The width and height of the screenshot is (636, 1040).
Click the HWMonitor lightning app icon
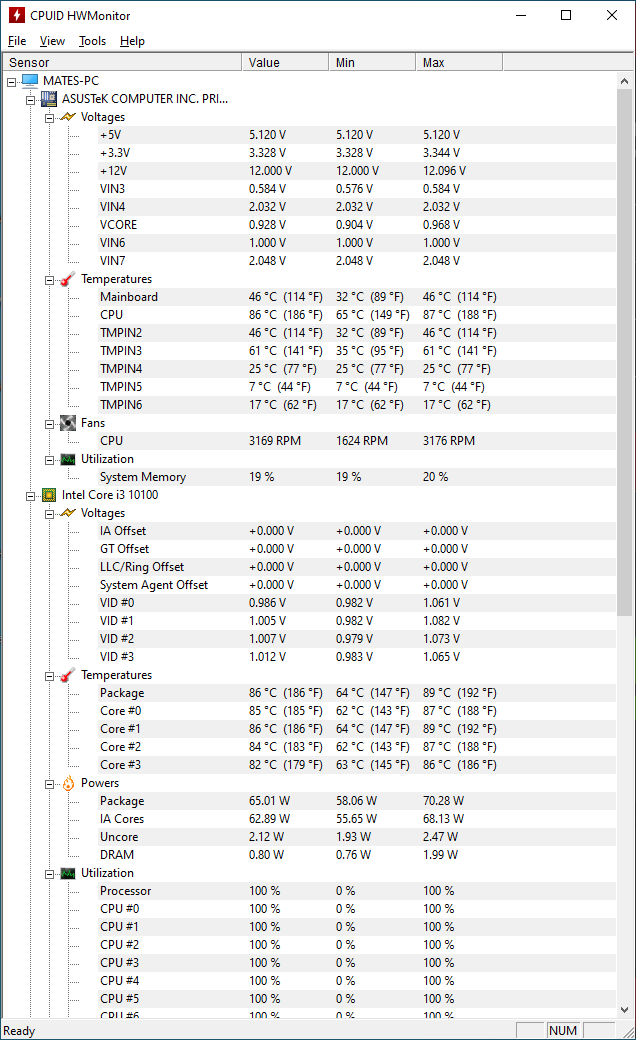pyautogui.click(x=16, y=15)
